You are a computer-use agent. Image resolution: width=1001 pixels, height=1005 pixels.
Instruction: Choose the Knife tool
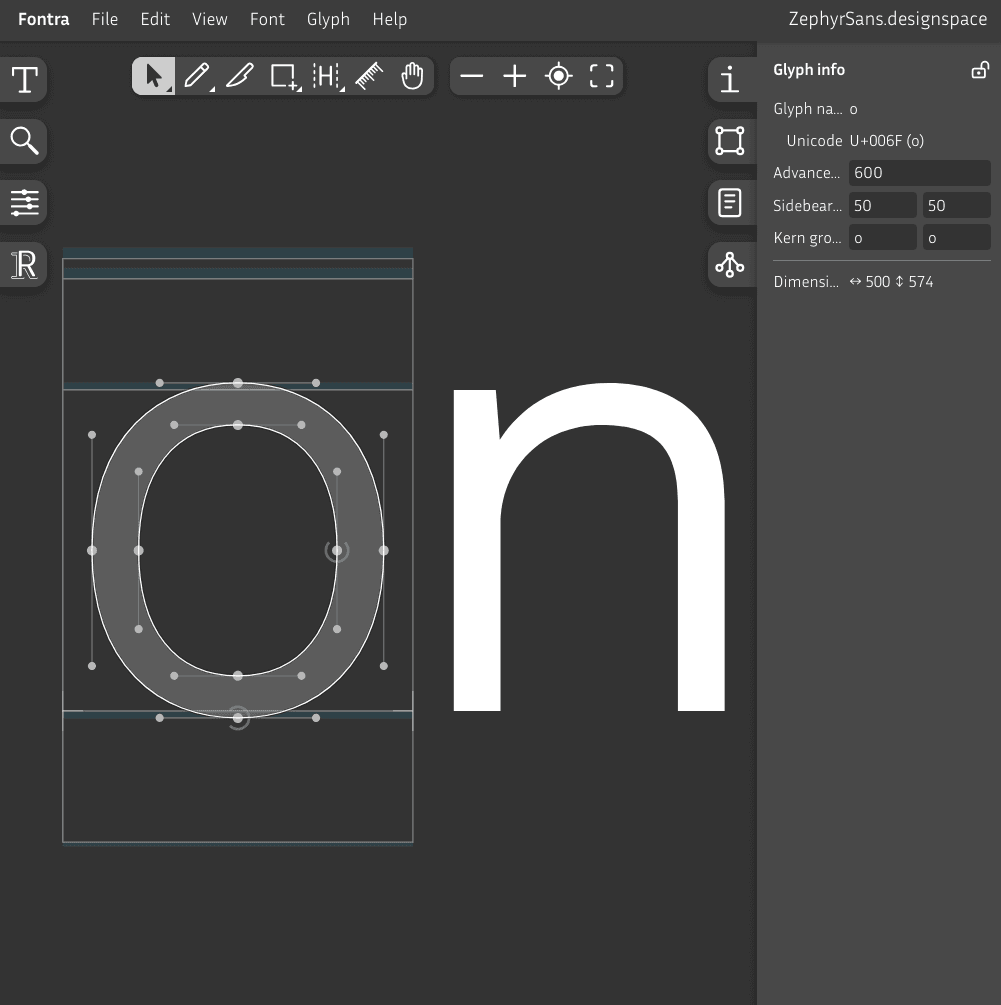click(240, 76)
